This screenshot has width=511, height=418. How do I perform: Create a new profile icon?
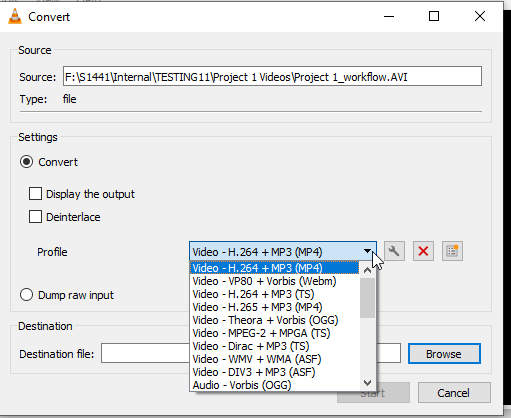point(452,251)
